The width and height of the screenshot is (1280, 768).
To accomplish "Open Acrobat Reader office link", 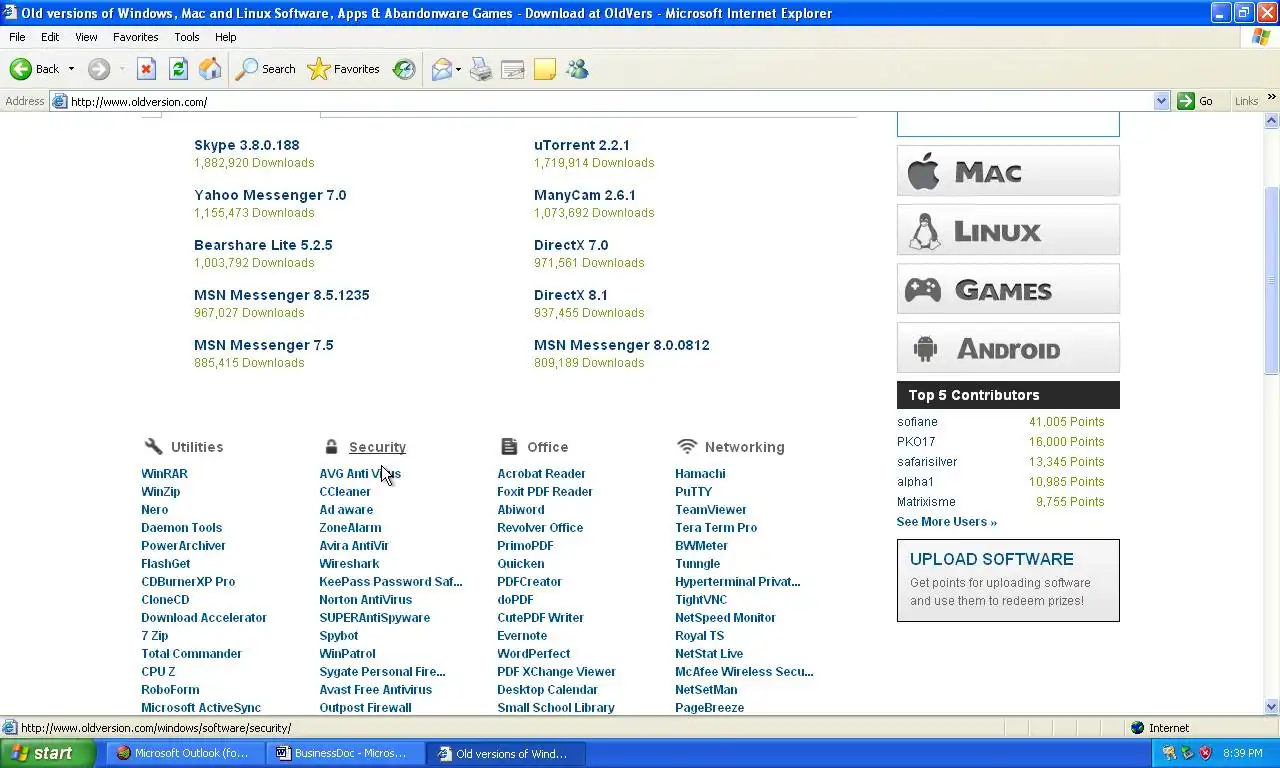I will [x=541, y=474].
